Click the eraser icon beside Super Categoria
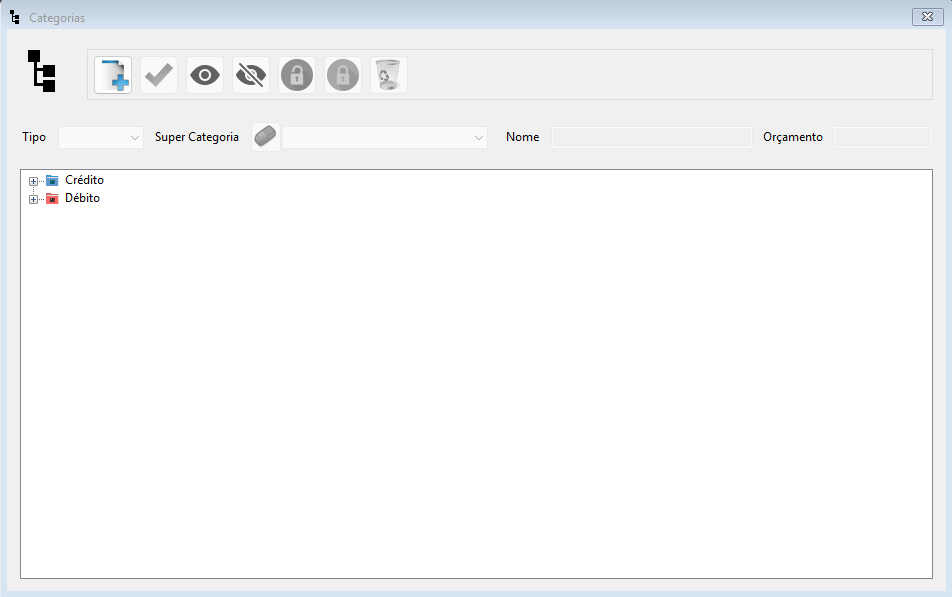Screen dimensions: 952x597 point(266,137)
